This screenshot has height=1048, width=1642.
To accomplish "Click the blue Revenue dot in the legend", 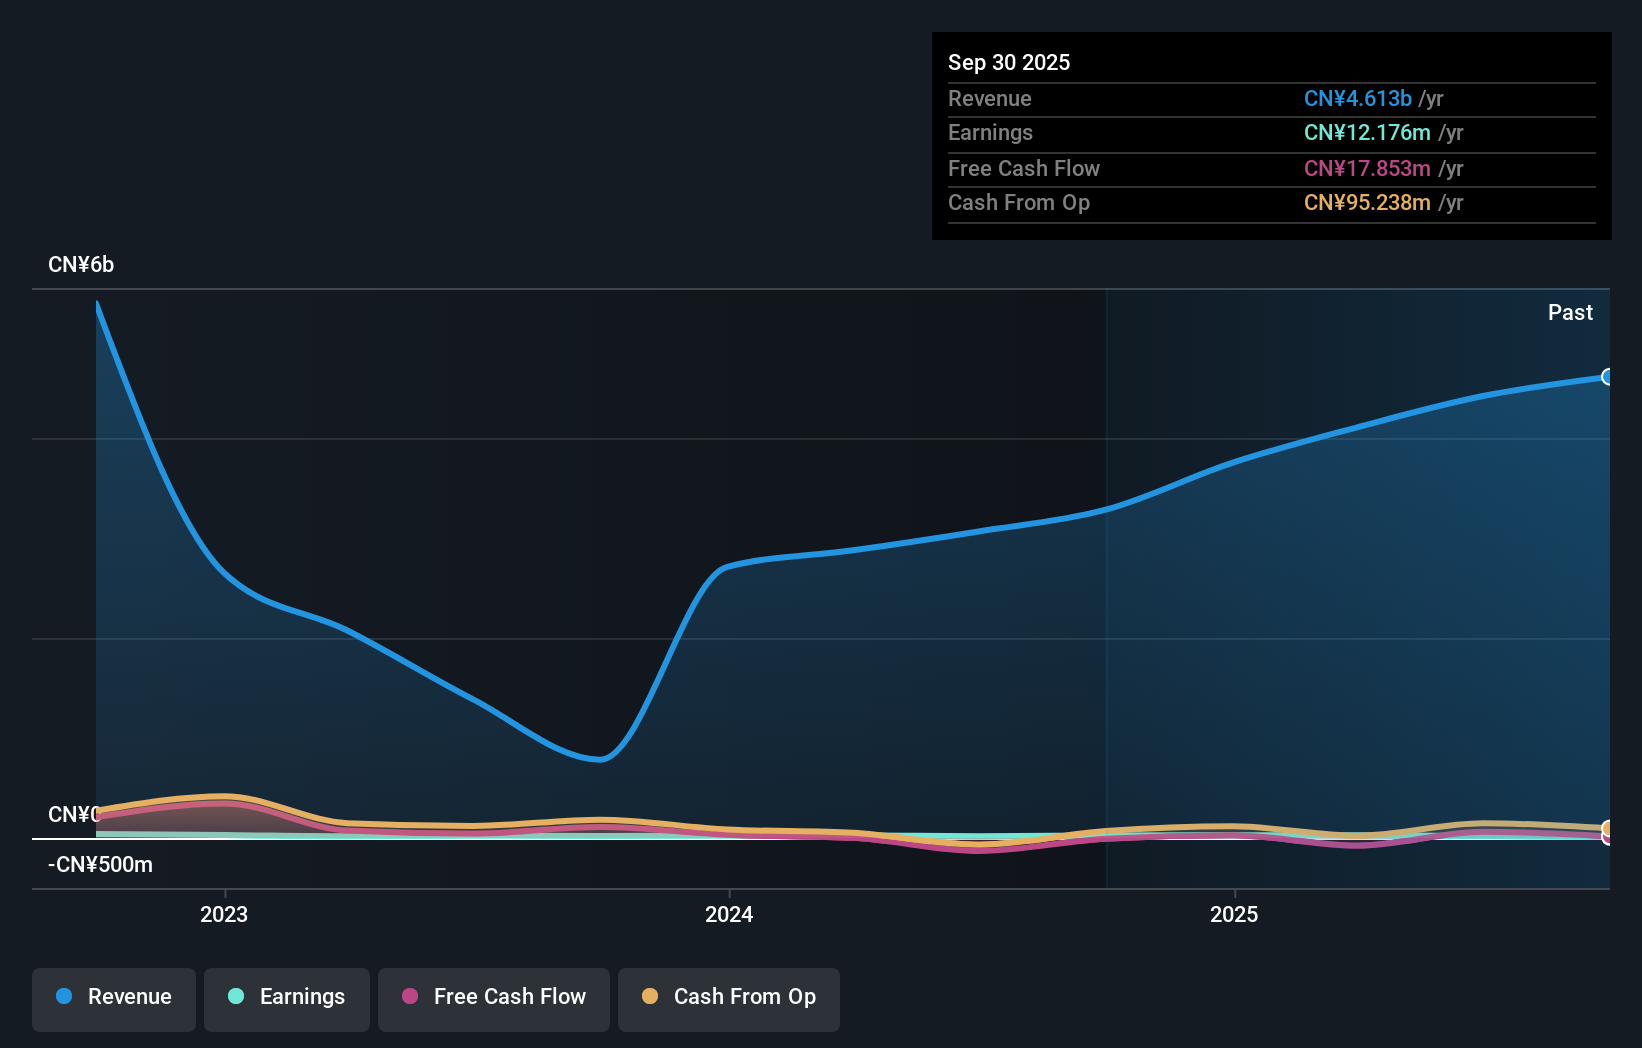I will 62,997.
